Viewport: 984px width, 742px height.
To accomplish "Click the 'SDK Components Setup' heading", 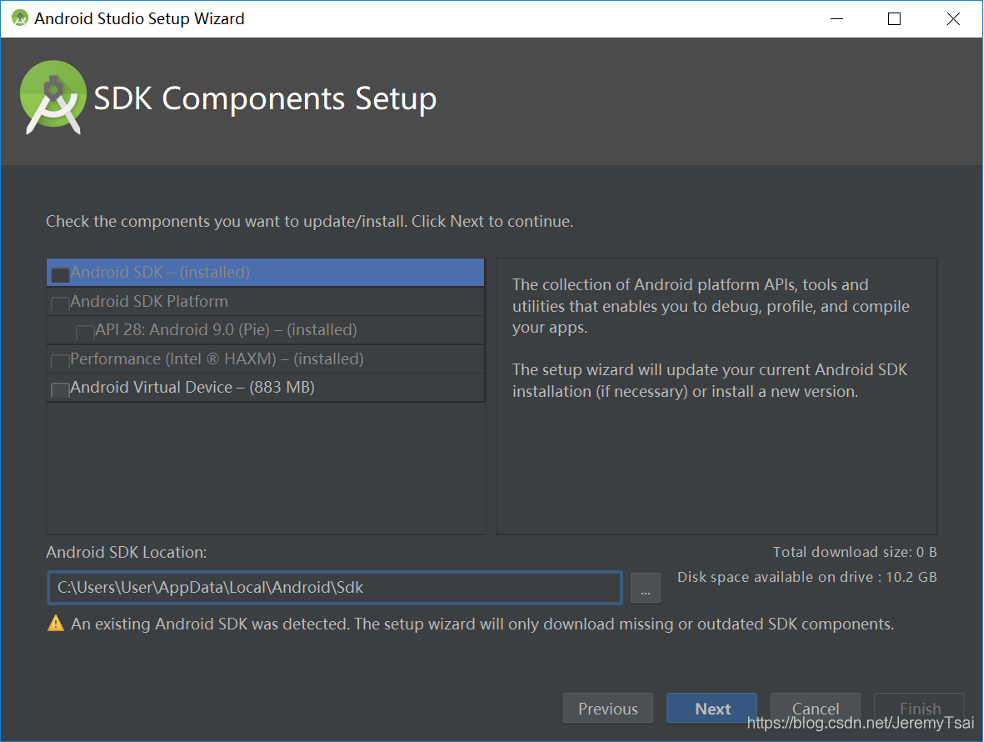I will point(265,99).
